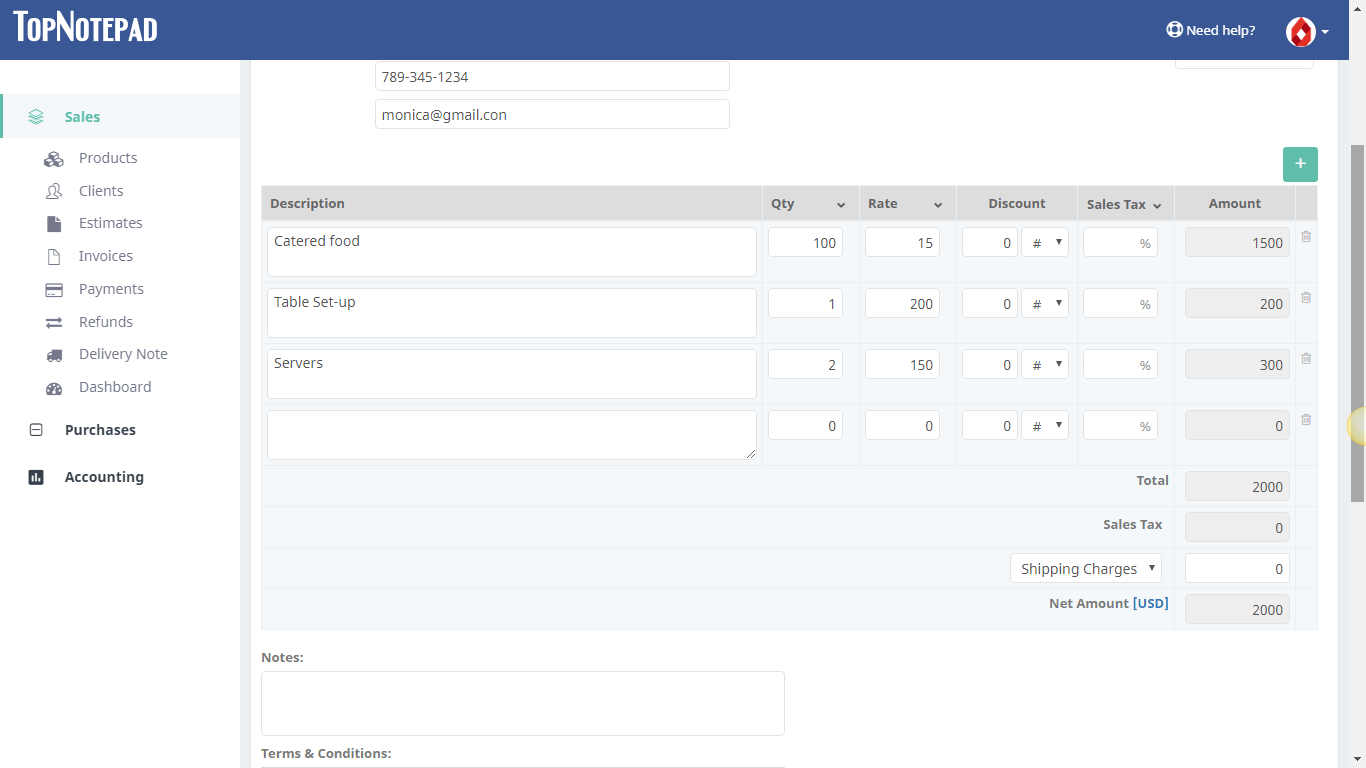Open the Need help? lifebuoy icon
1366x768 pixels.
(1174, 30)
